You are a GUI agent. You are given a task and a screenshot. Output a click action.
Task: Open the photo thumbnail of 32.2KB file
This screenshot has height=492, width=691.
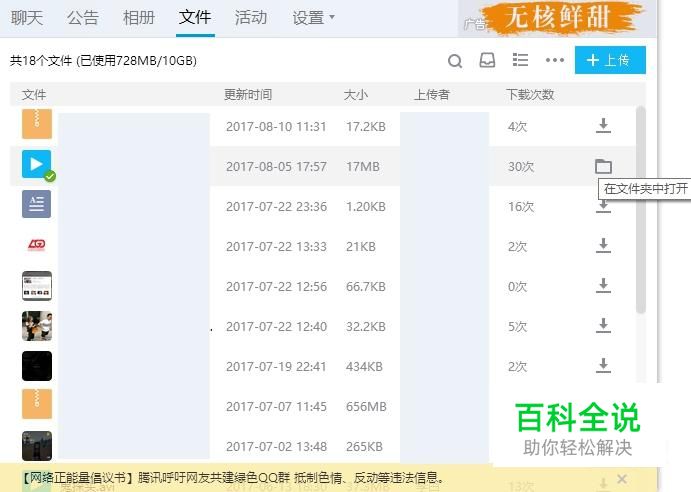coord(37,326)
